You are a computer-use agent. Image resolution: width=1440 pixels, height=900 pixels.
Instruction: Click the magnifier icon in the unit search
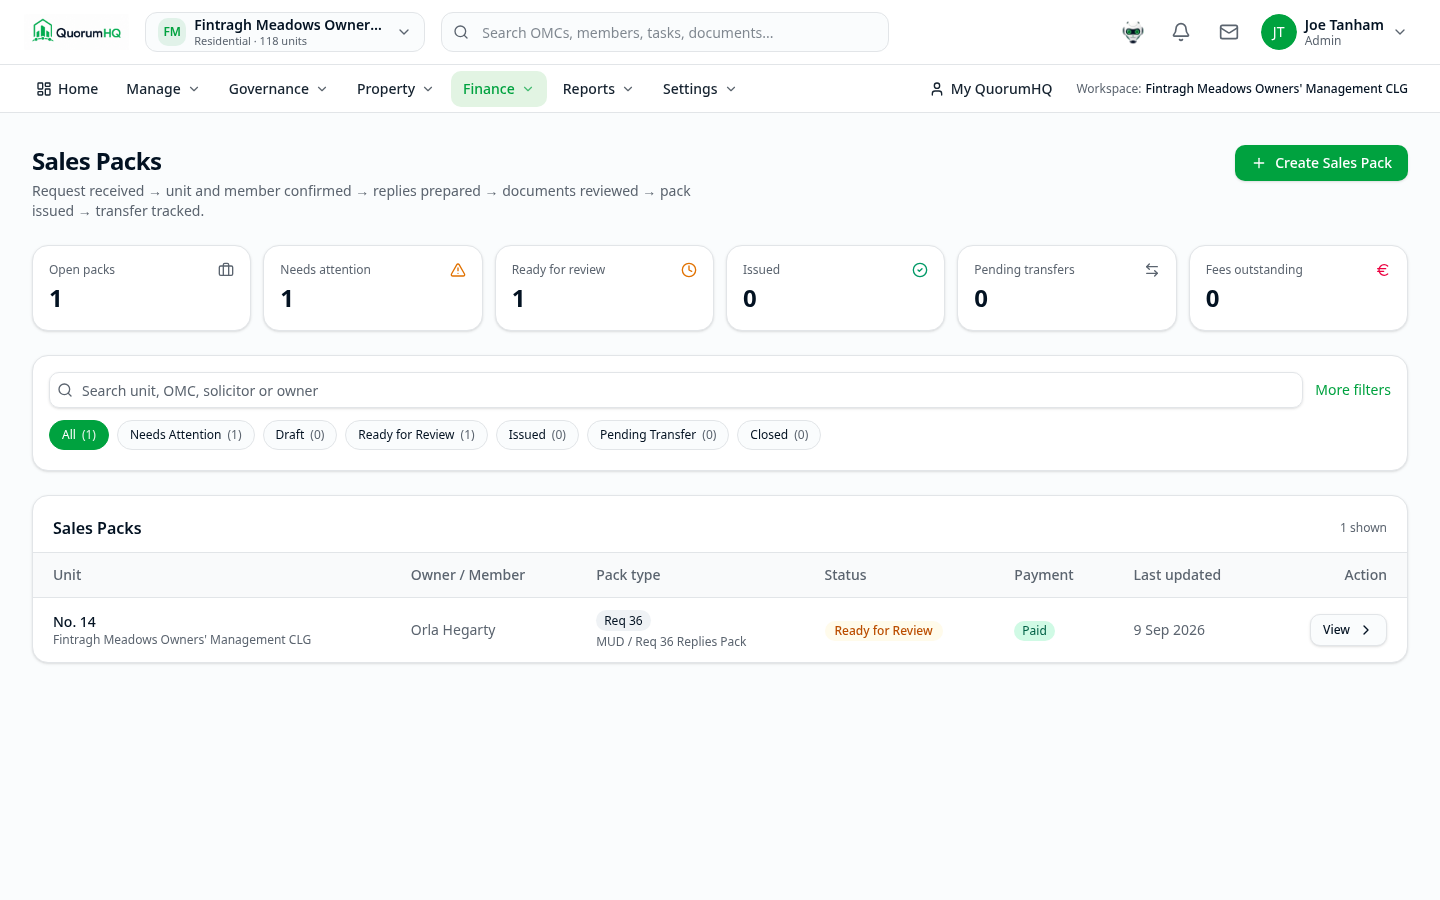tap(65, 390)
